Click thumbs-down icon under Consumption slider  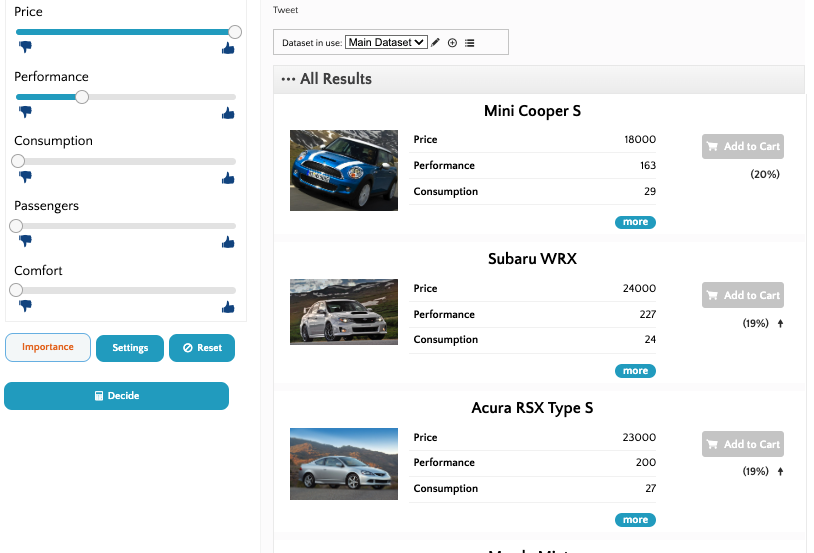coord(25,177)
